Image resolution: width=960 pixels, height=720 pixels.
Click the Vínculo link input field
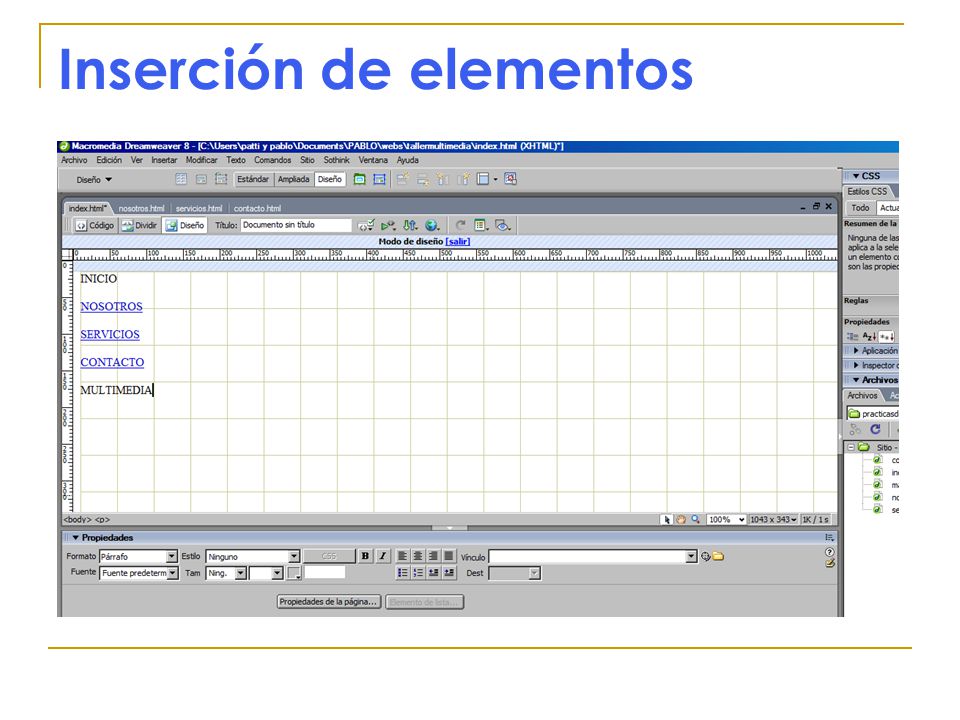588,557
